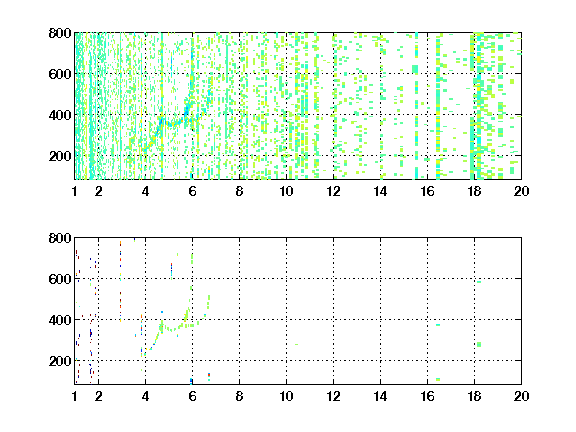Click the 400 y-axis label of top plot

pos(60,115)
